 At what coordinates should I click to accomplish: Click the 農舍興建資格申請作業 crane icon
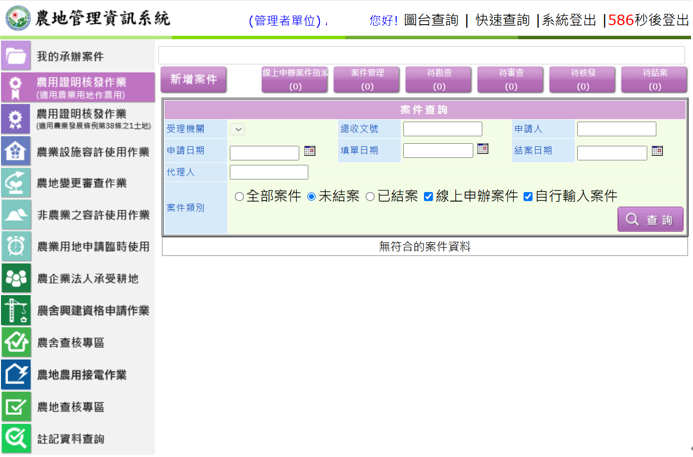click(17, 310)
